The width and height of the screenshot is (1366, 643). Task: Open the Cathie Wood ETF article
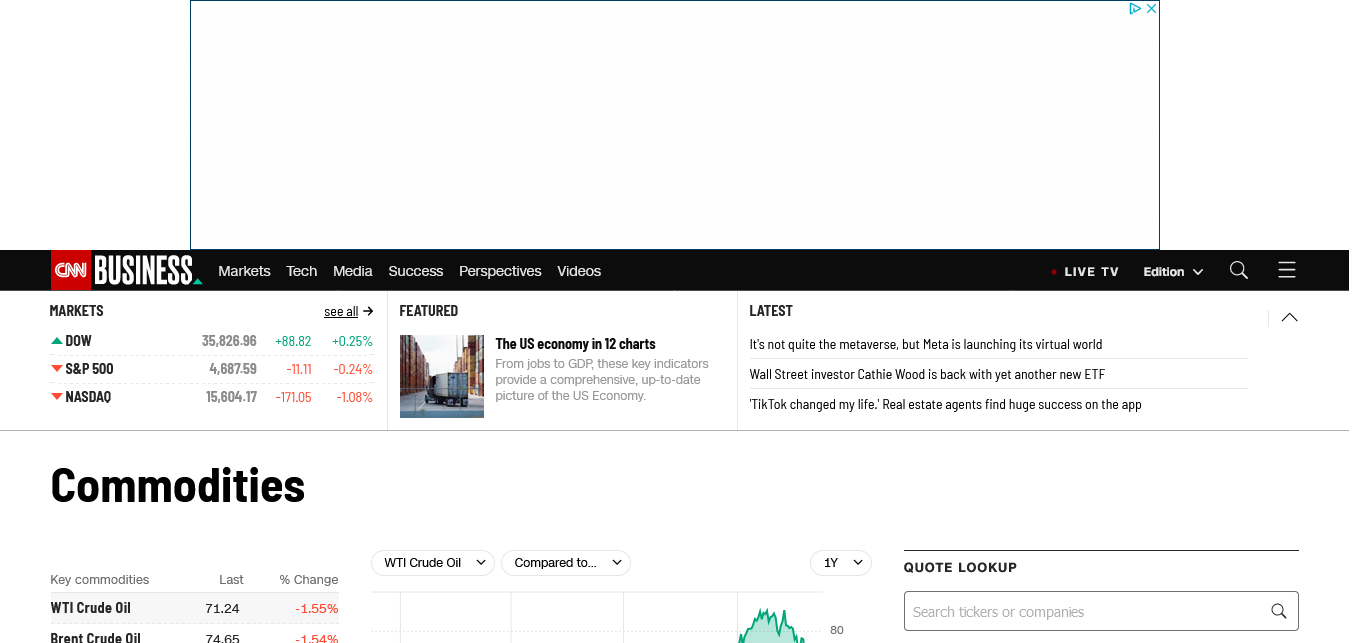coord(926,374)
